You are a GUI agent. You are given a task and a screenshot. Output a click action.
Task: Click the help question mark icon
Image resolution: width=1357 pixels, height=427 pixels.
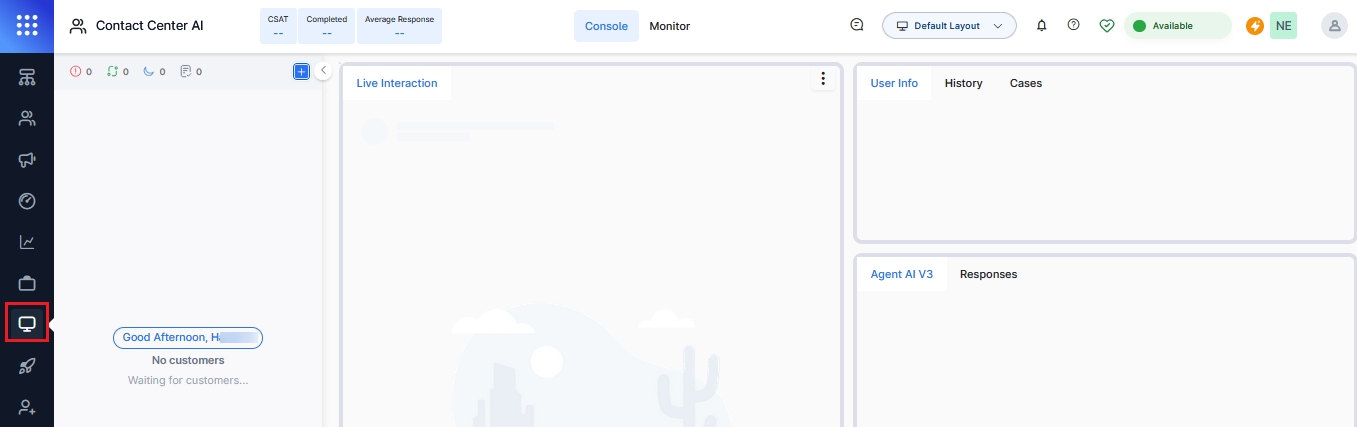[x=1073, y=26]
